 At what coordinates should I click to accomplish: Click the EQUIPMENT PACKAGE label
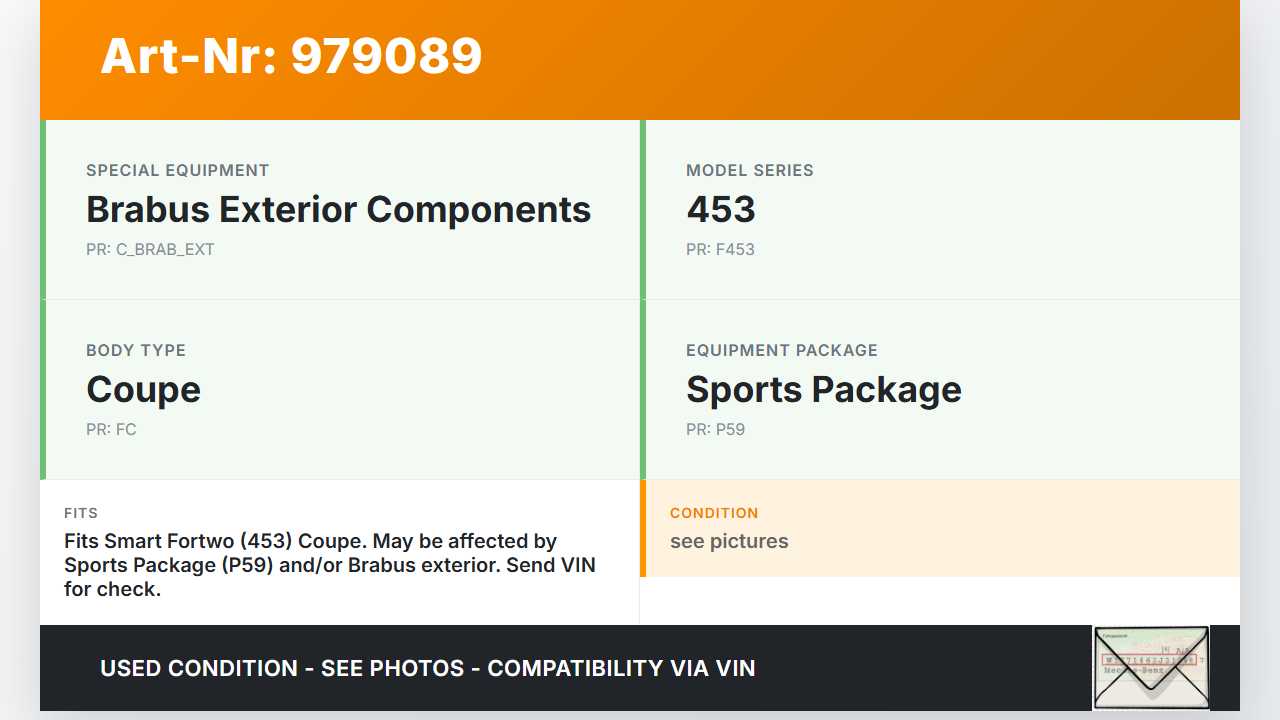coord(781,350)
